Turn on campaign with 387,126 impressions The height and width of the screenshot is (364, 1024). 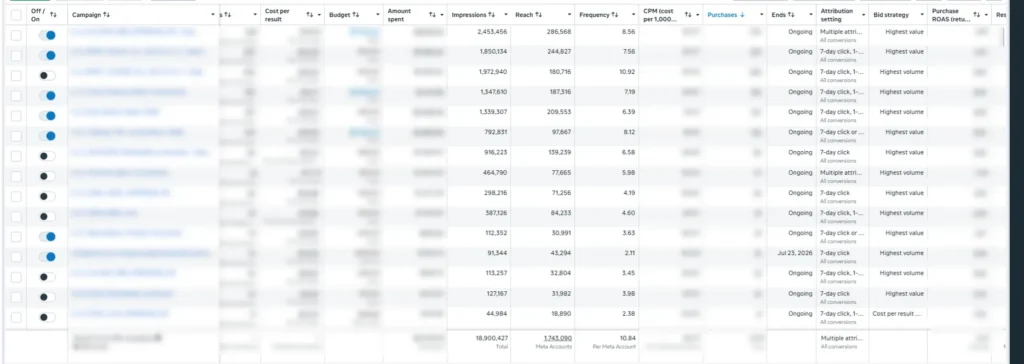pyautogui.click(x=47, y=216)
